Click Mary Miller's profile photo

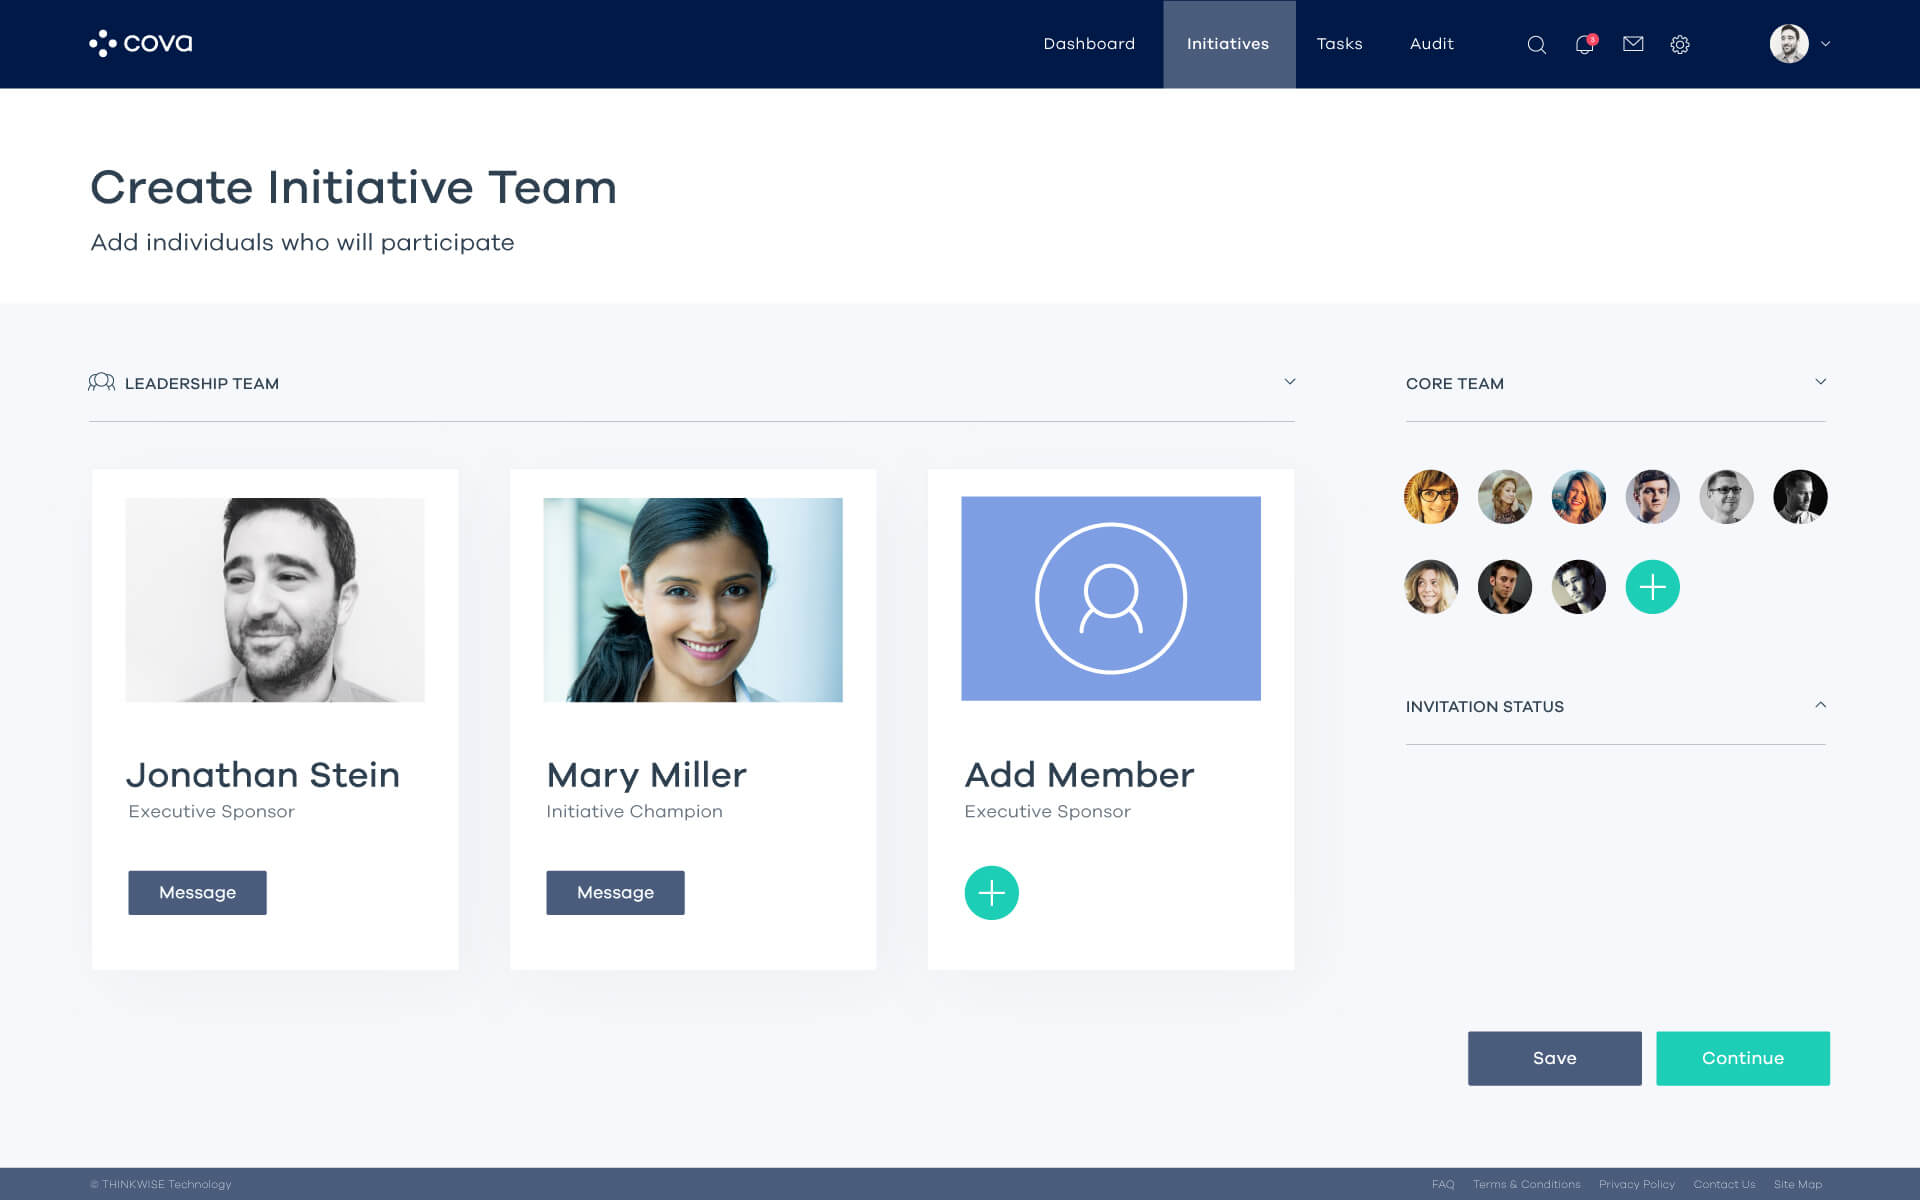[x=692, y=599]
